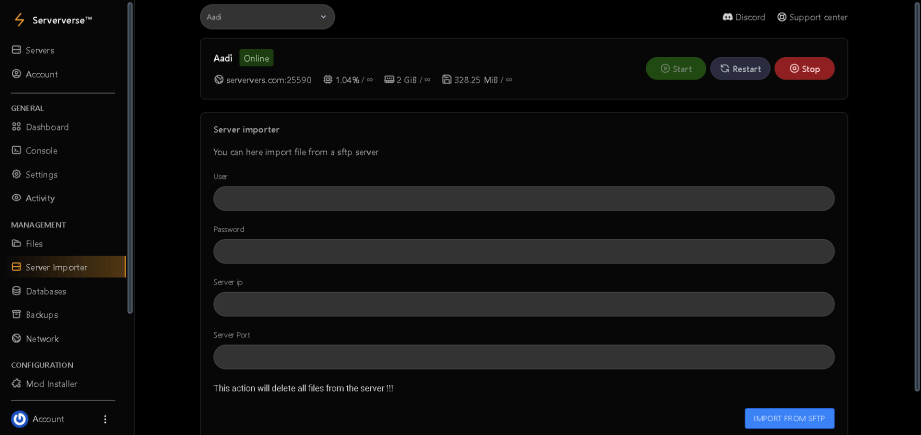Image resolution: width=921 pixels, height=435 pixels.
Task: View Activity via eye icon
Action: point(16,198)
